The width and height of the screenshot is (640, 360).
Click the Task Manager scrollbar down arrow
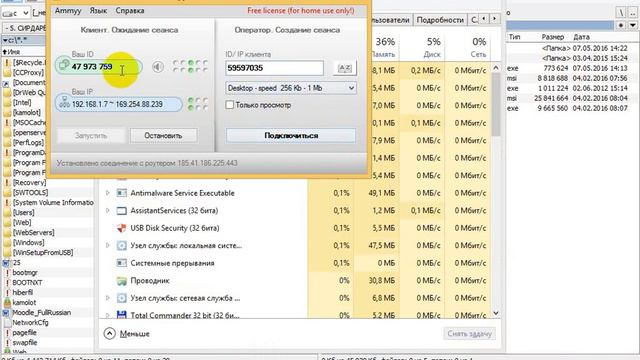click(496, 313)
